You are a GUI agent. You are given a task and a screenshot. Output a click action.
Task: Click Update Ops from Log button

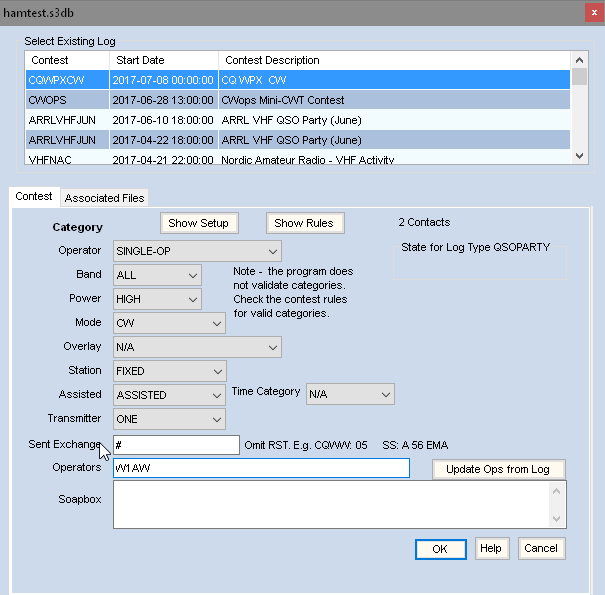(x=499, y=469)
